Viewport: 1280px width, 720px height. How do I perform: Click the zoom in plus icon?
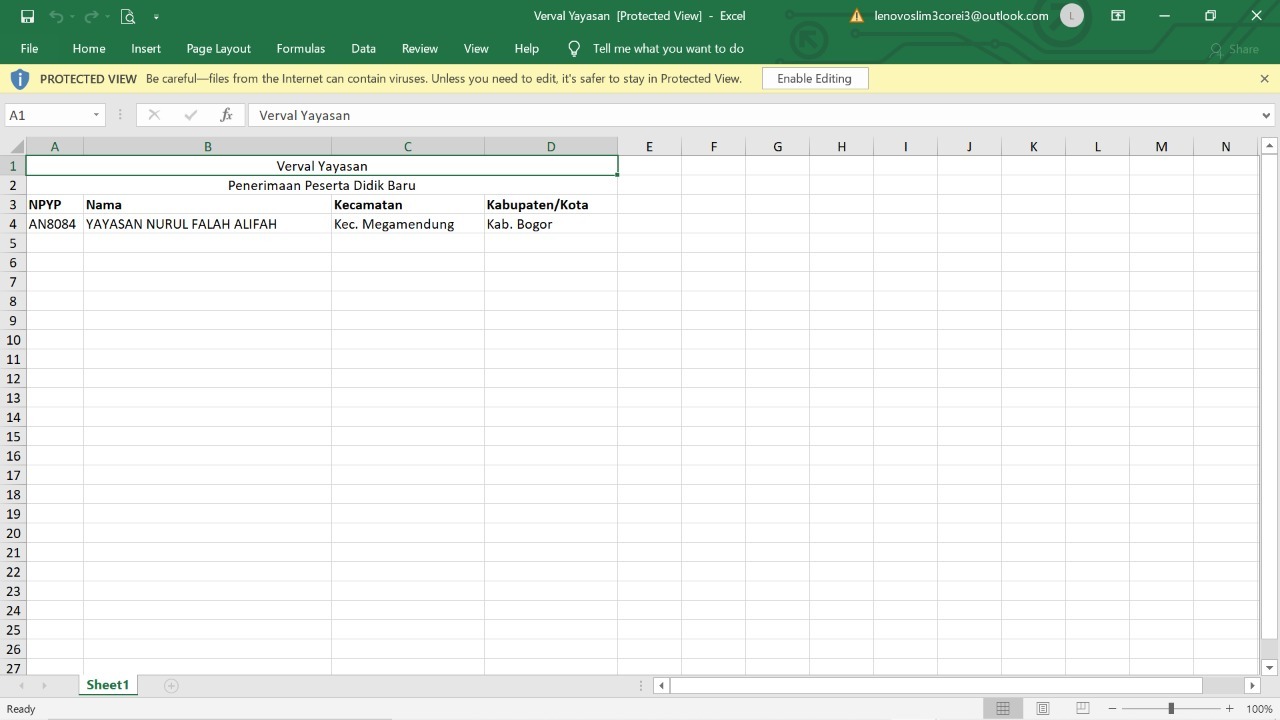tap(1229, 708)
